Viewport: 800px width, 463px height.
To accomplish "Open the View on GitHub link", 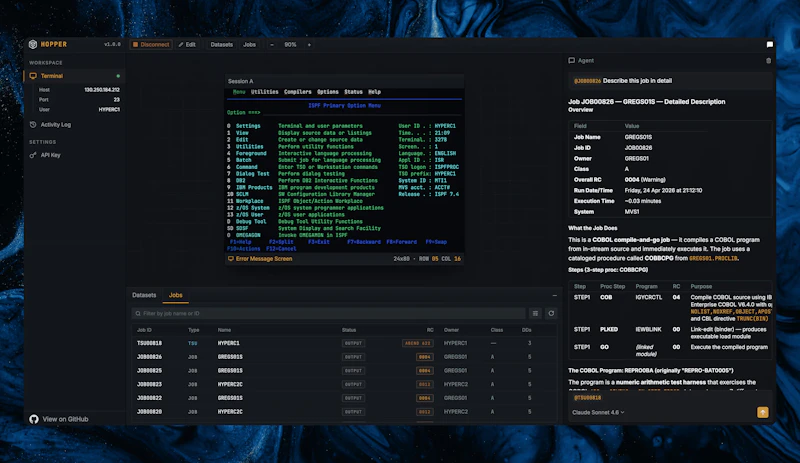I will (65, 419).
